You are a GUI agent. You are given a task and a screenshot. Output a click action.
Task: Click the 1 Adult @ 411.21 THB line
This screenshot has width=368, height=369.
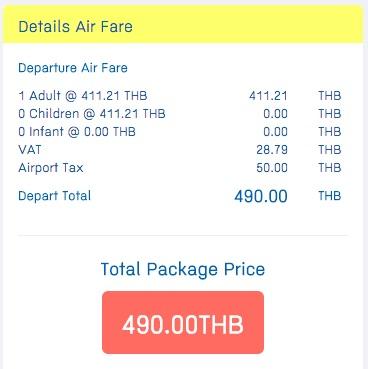[x=83, y=96]
